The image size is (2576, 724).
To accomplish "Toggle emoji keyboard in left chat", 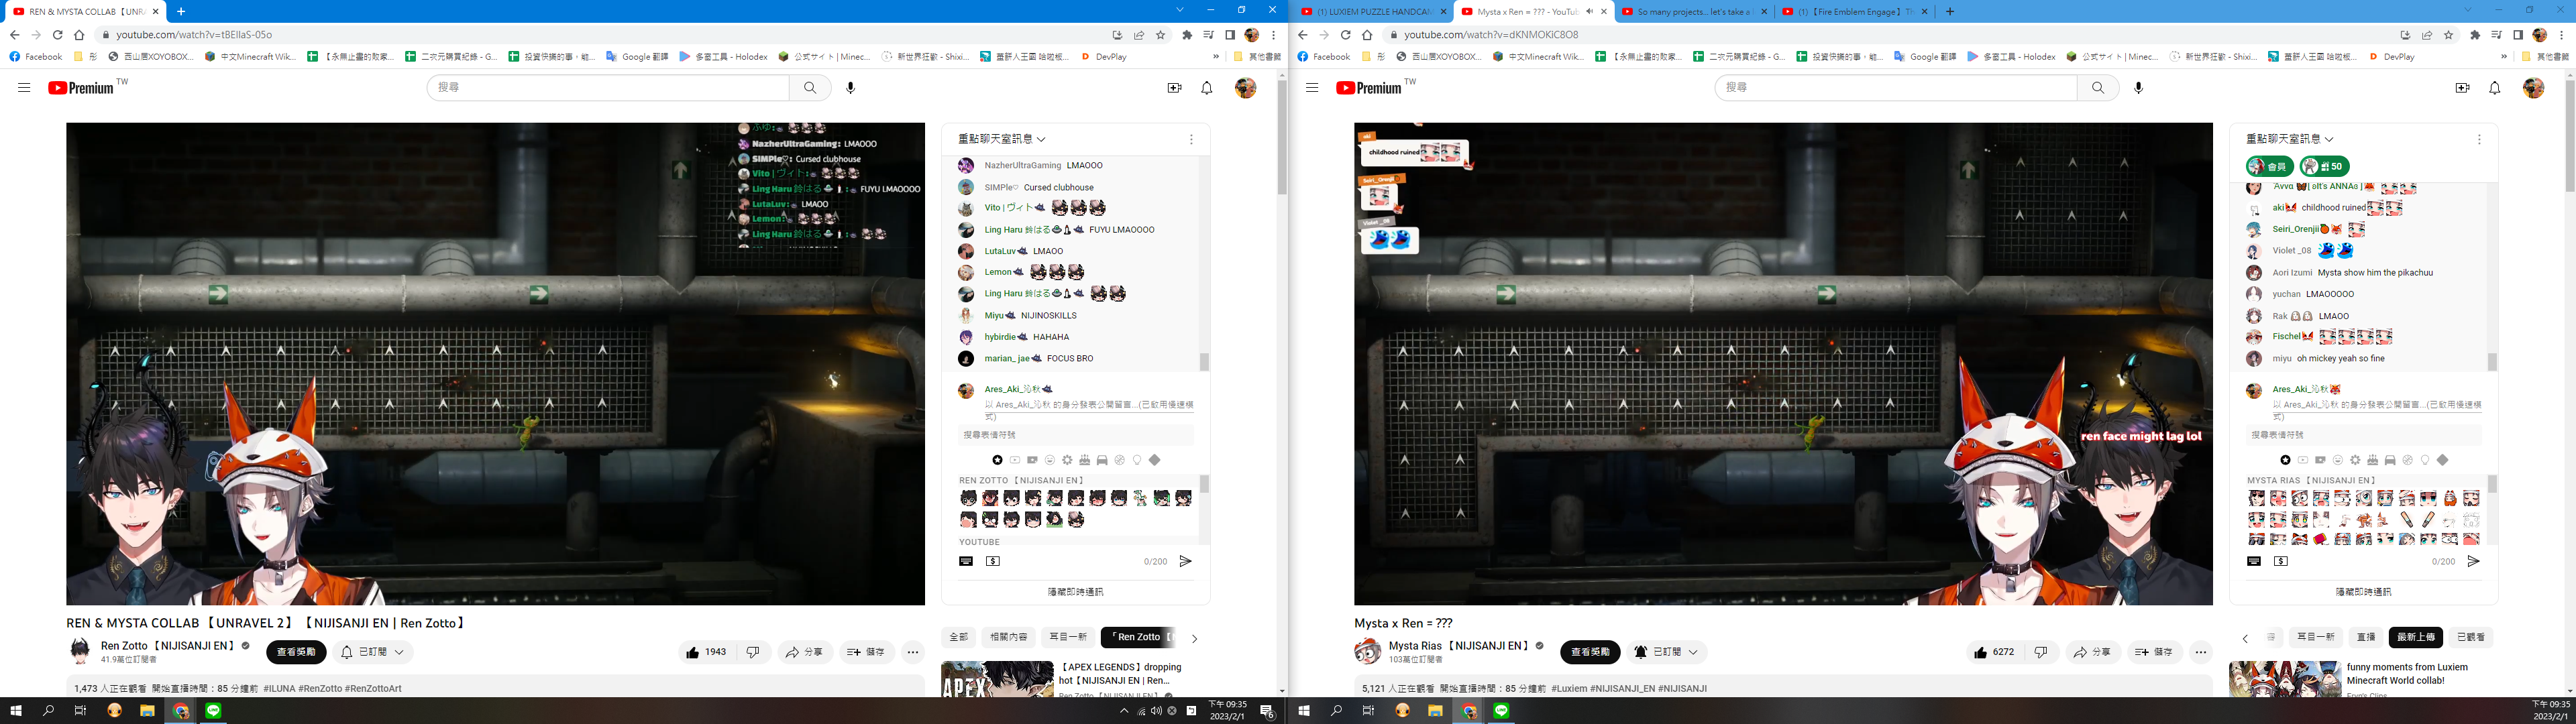I will pos(966,562).
